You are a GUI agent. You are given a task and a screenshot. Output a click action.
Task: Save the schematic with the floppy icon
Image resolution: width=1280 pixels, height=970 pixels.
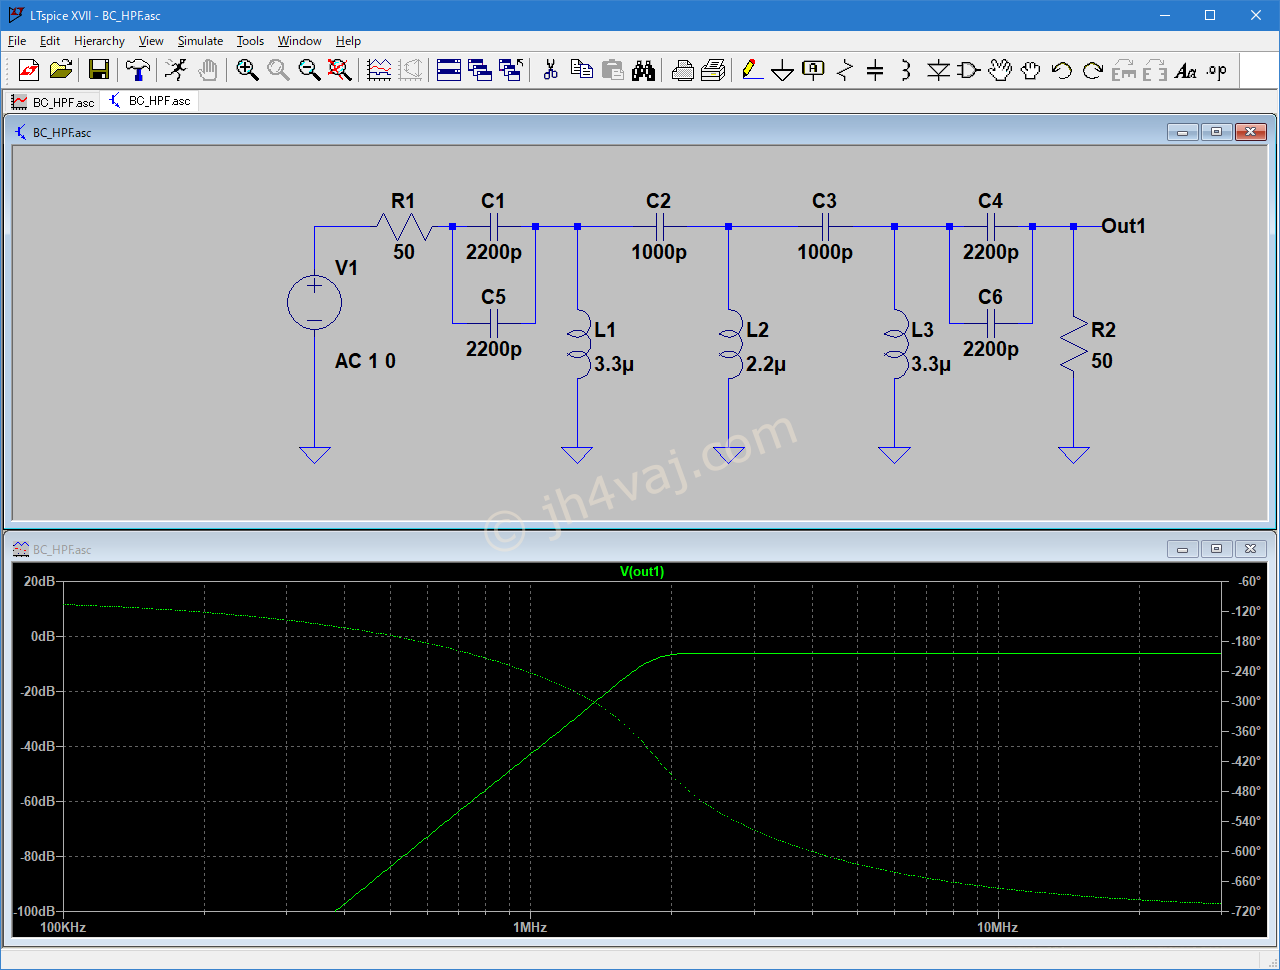(x=98, y=70)
